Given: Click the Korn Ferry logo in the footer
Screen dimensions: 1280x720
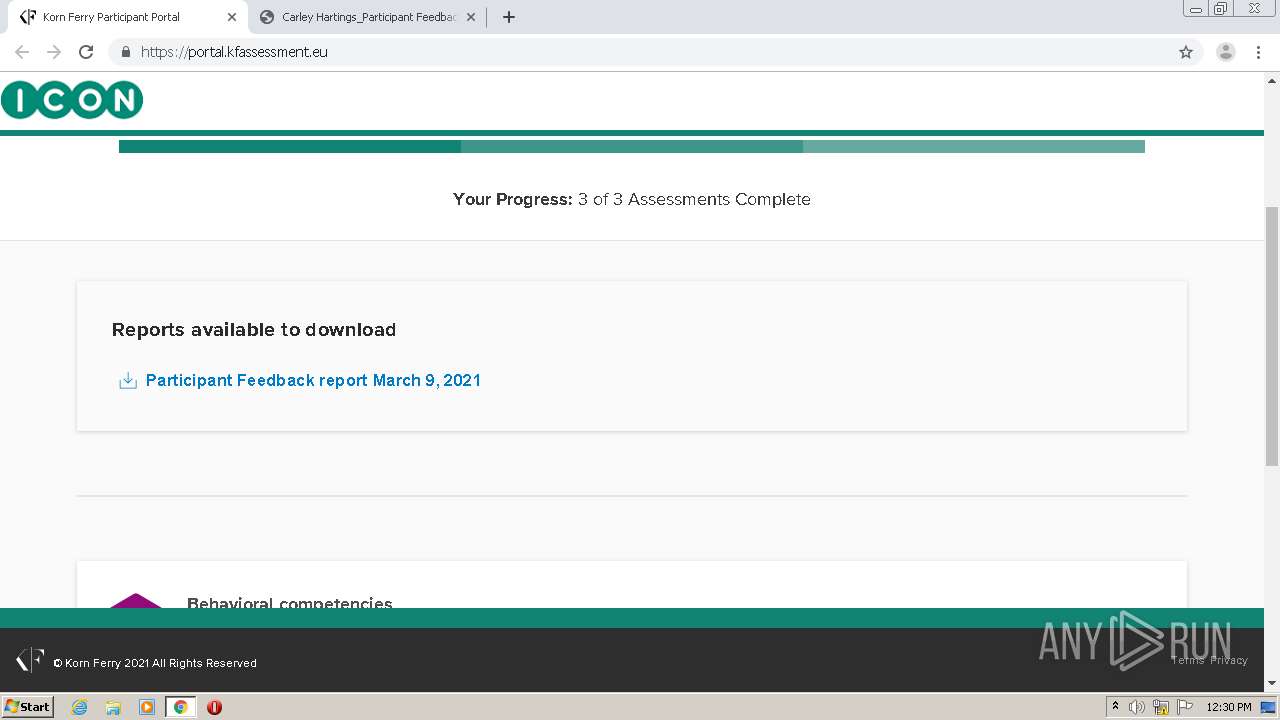Looking at the screenshot, I should tap(30, 660).
